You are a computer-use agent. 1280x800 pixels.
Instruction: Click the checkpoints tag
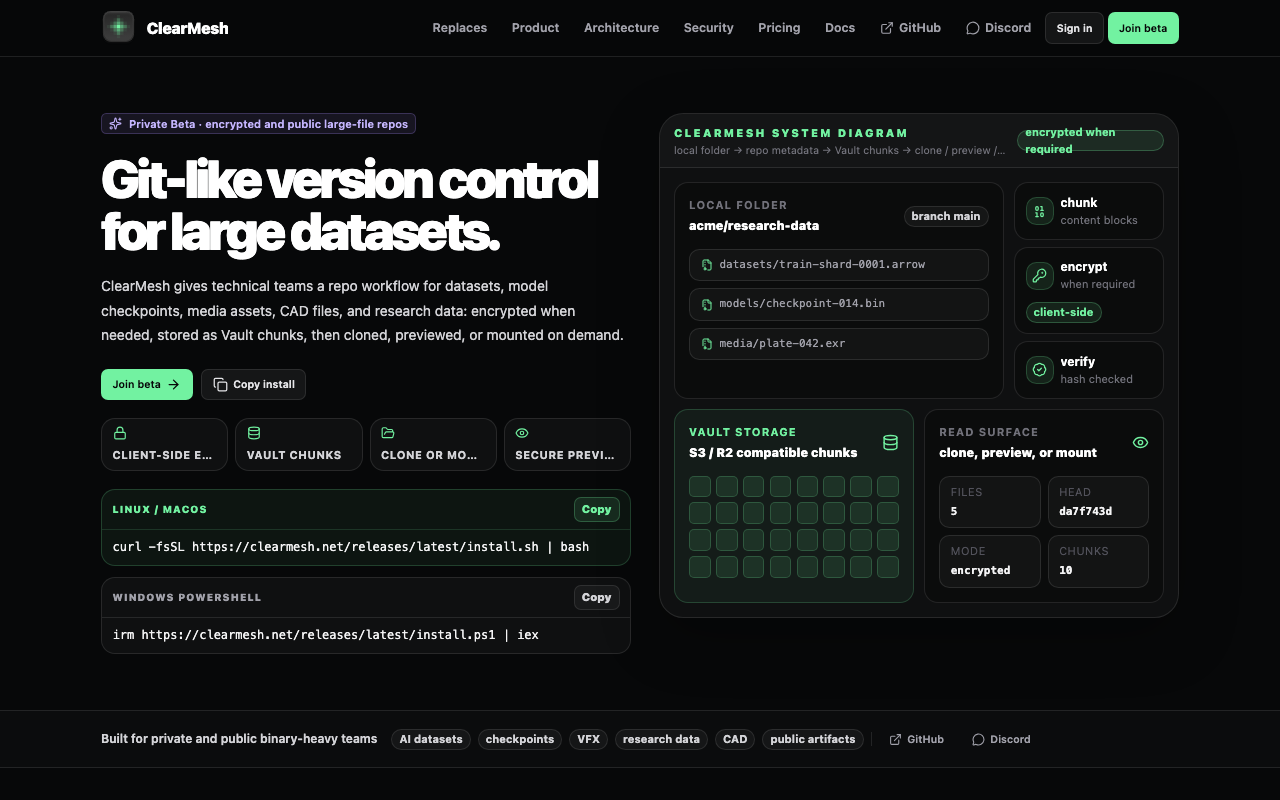click(x=520, y=740)
